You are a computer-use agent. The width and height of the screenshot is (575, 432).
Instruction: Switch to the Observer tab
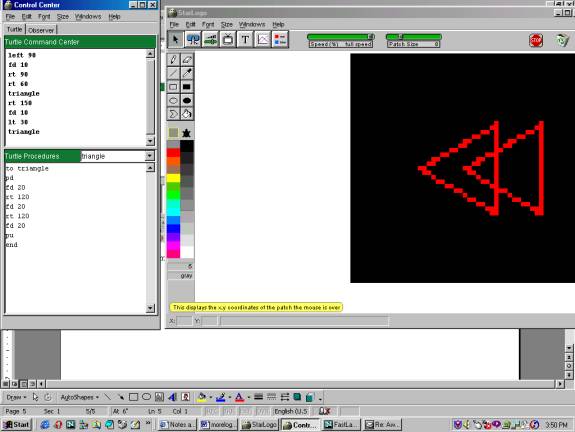pos(41,30)
